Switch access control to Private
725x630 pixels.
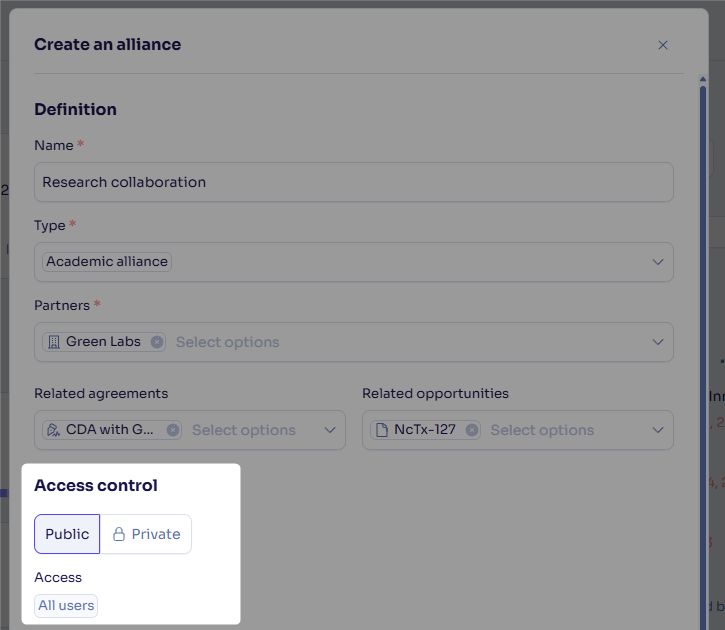146,534
